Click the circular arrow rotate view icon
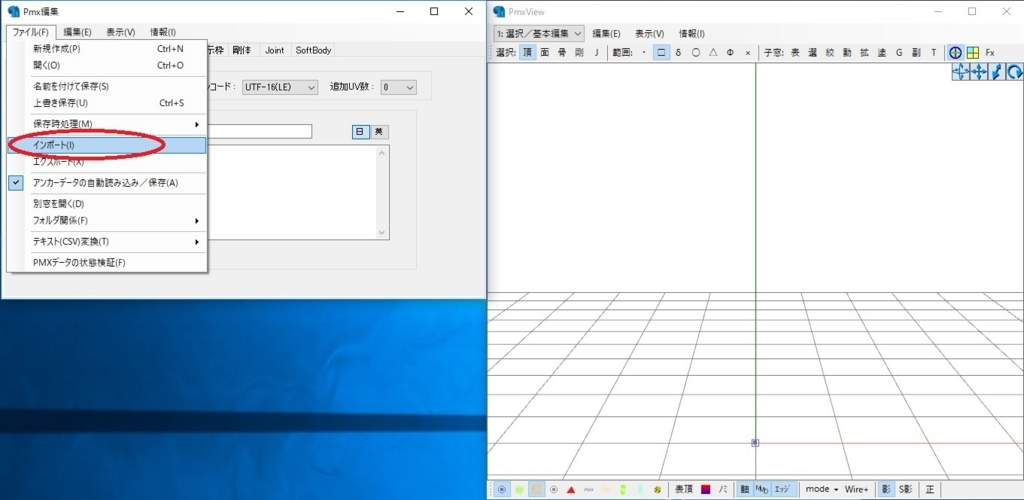 click(x=1014, y=72)
